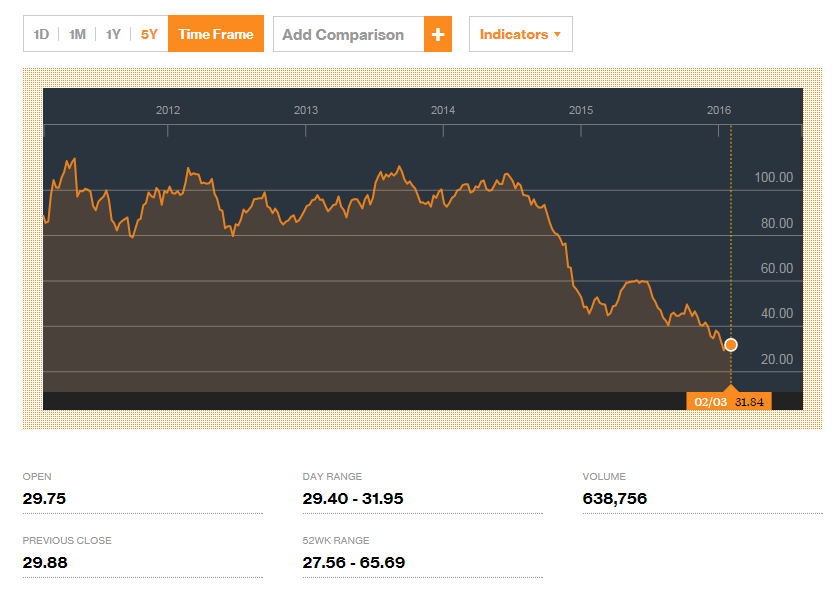The image size is (838, 592).
Task: Select the 5Y time range
Action: pos(149,35)
